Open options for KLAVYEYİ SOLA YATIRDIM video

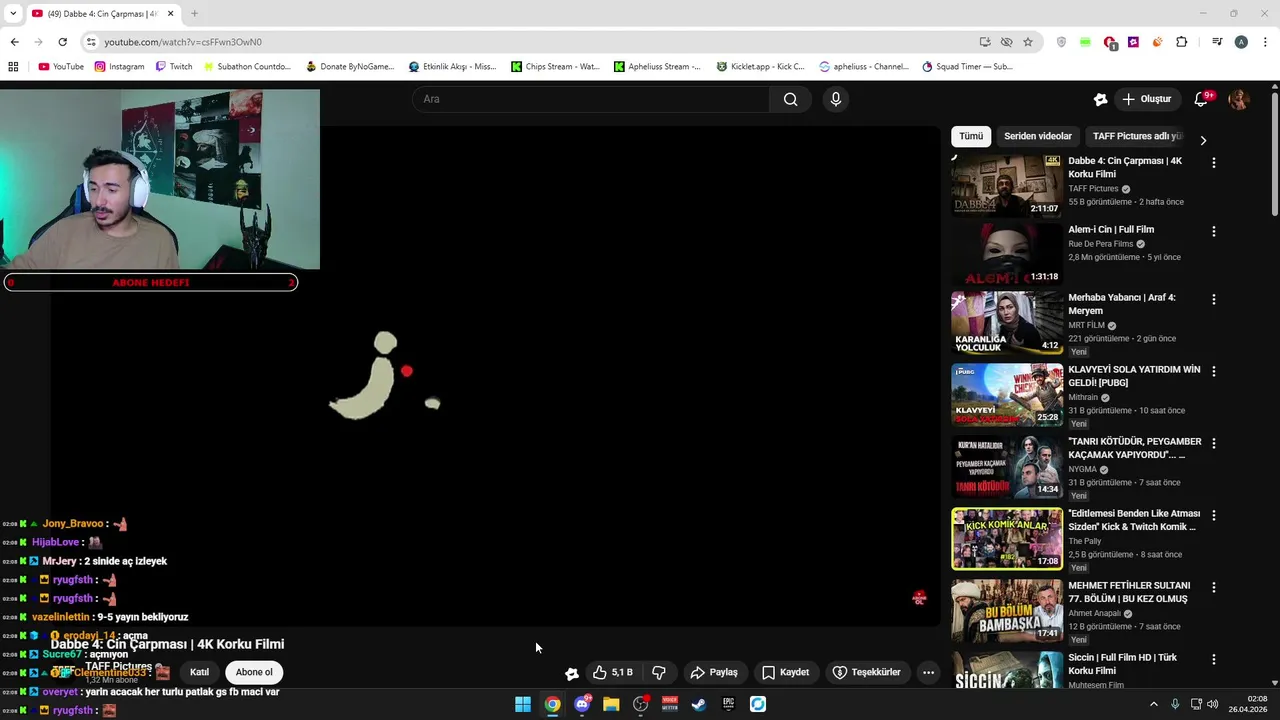pos(1214,371)
